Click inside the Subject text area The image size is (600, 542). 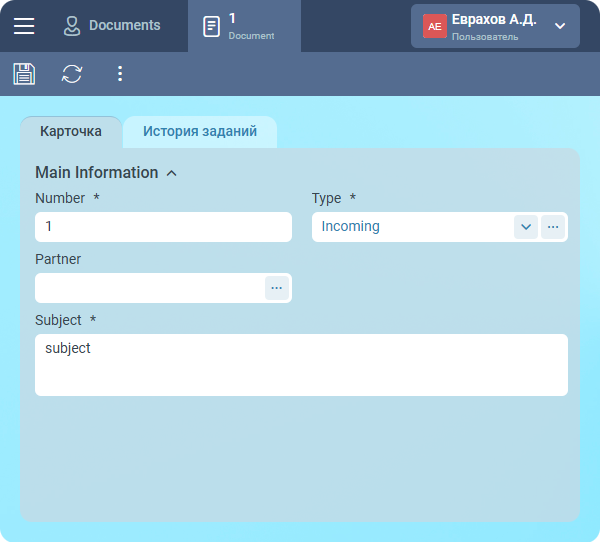pyautogui.click(x=301, y=365)
